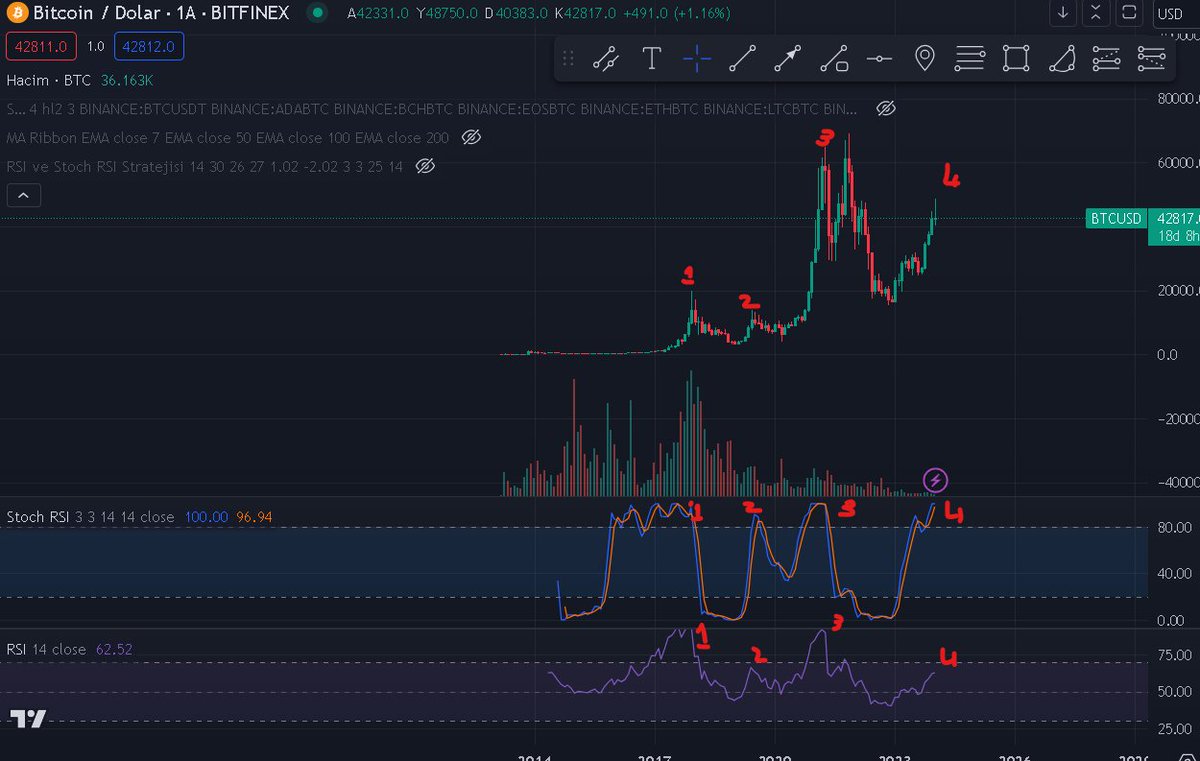Select the Horizontal Line tool

point(879,60)
